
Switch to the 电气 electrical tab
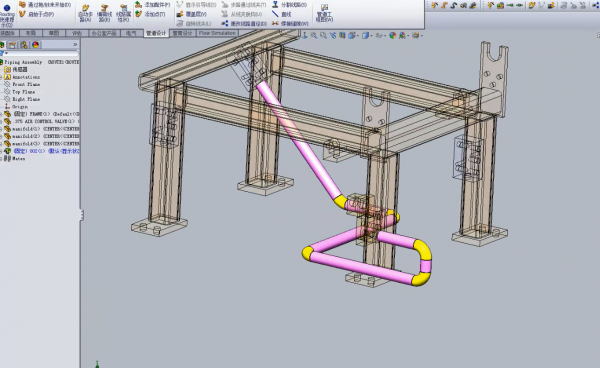coord(131,33)
